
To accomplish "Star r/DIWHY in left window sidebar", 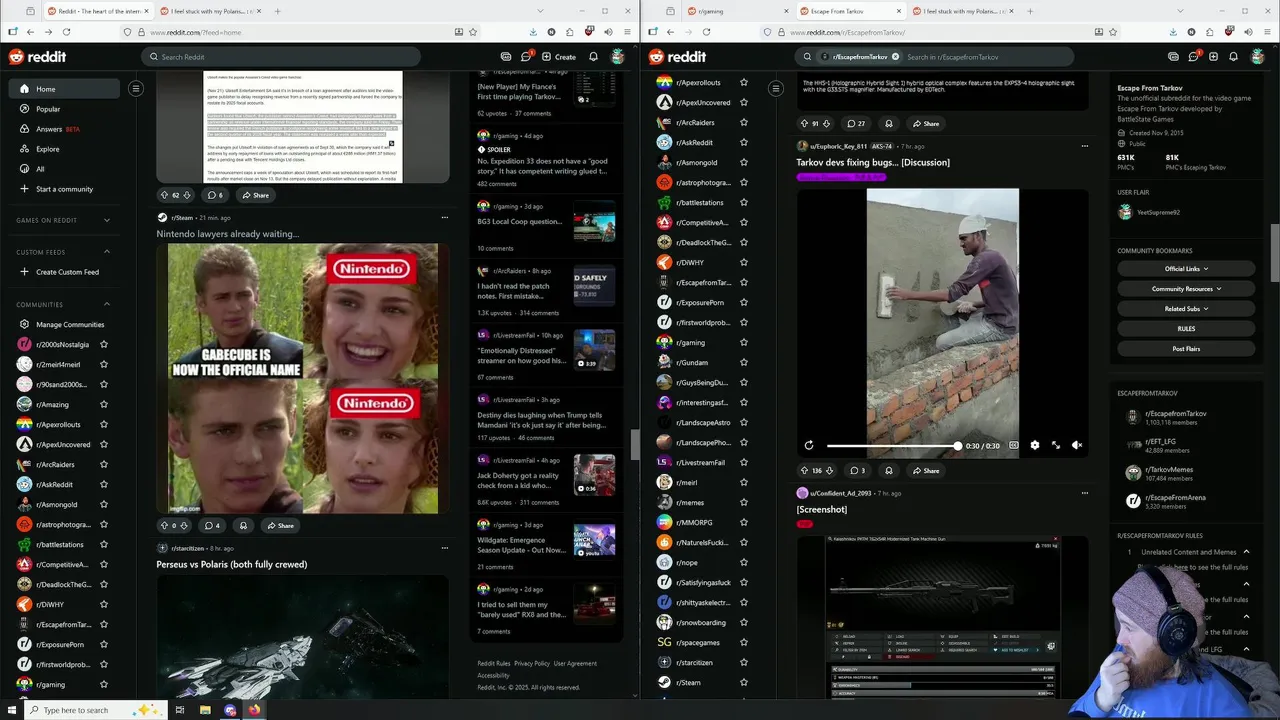I will pyautogui.click(x=104, y=604).
